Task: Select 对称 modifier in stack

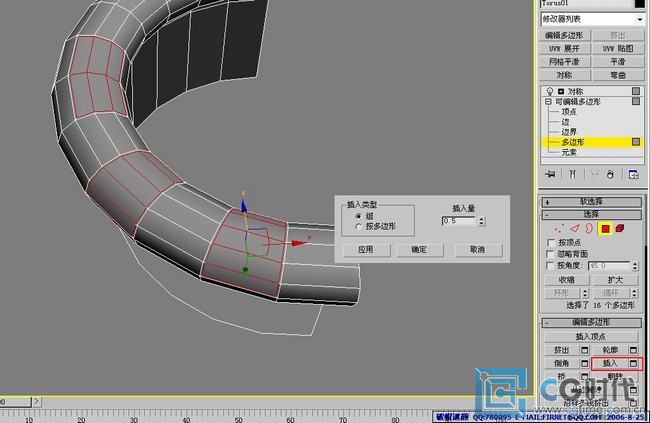Action: pos(575,91)
